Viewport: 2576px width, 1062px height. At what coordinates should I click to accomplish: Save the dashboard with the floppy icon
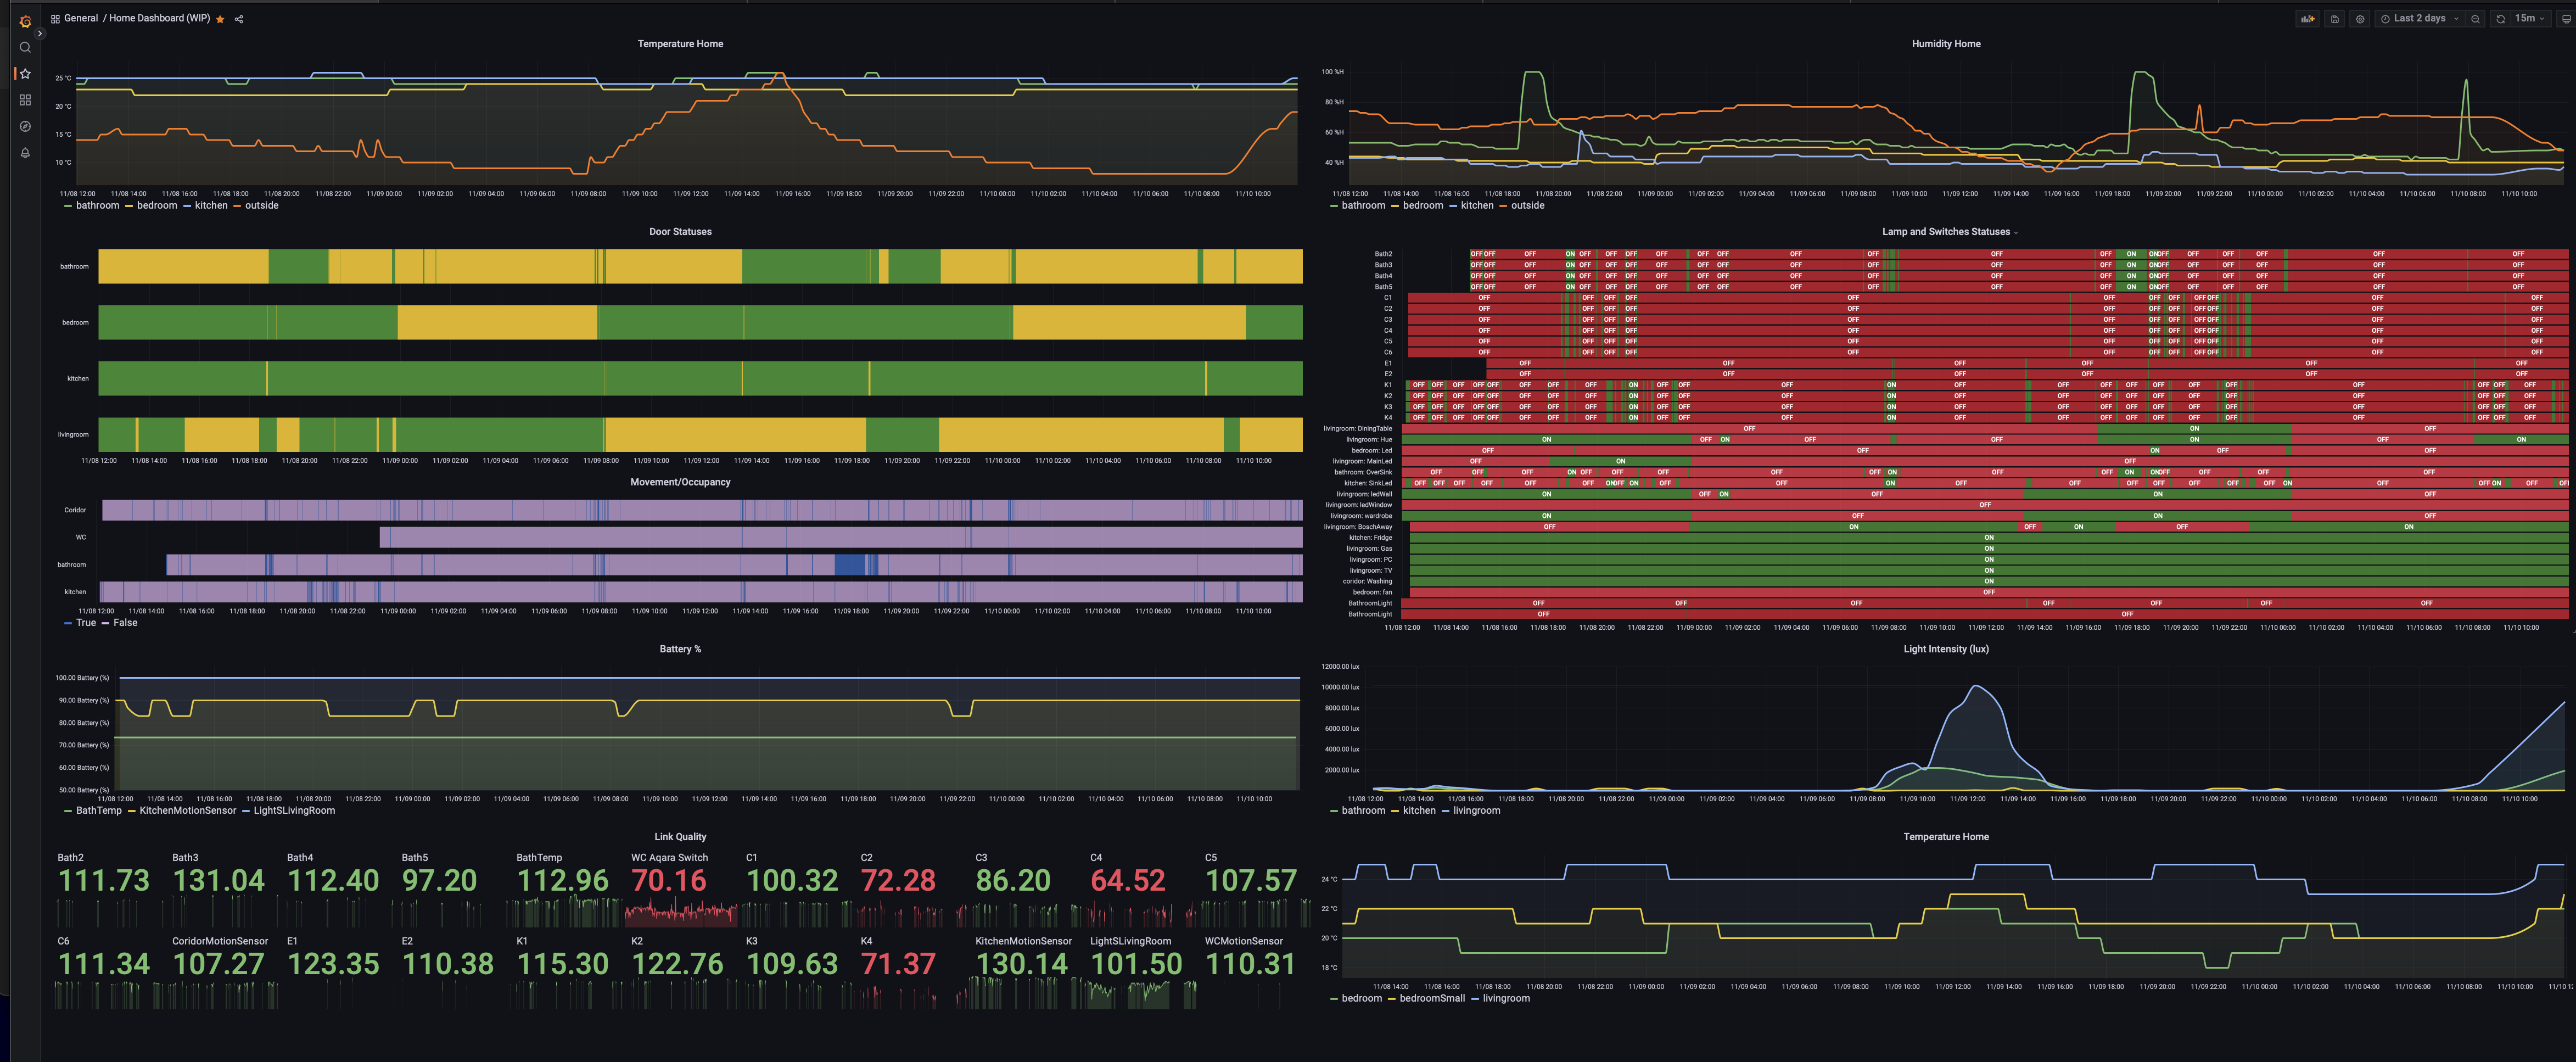pos(2335,18)
